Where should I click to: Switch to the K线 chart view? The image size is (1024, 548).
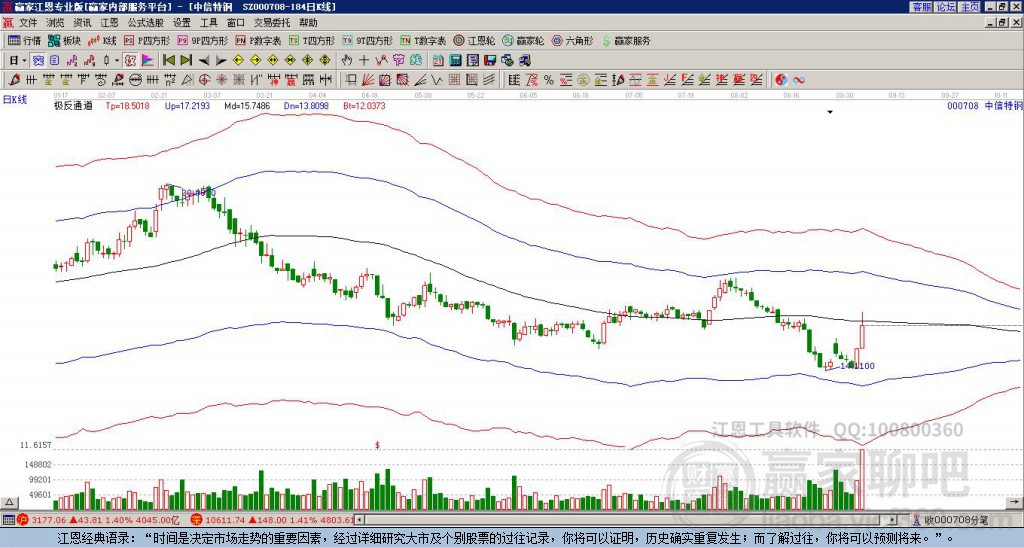[x=102, y=40]
